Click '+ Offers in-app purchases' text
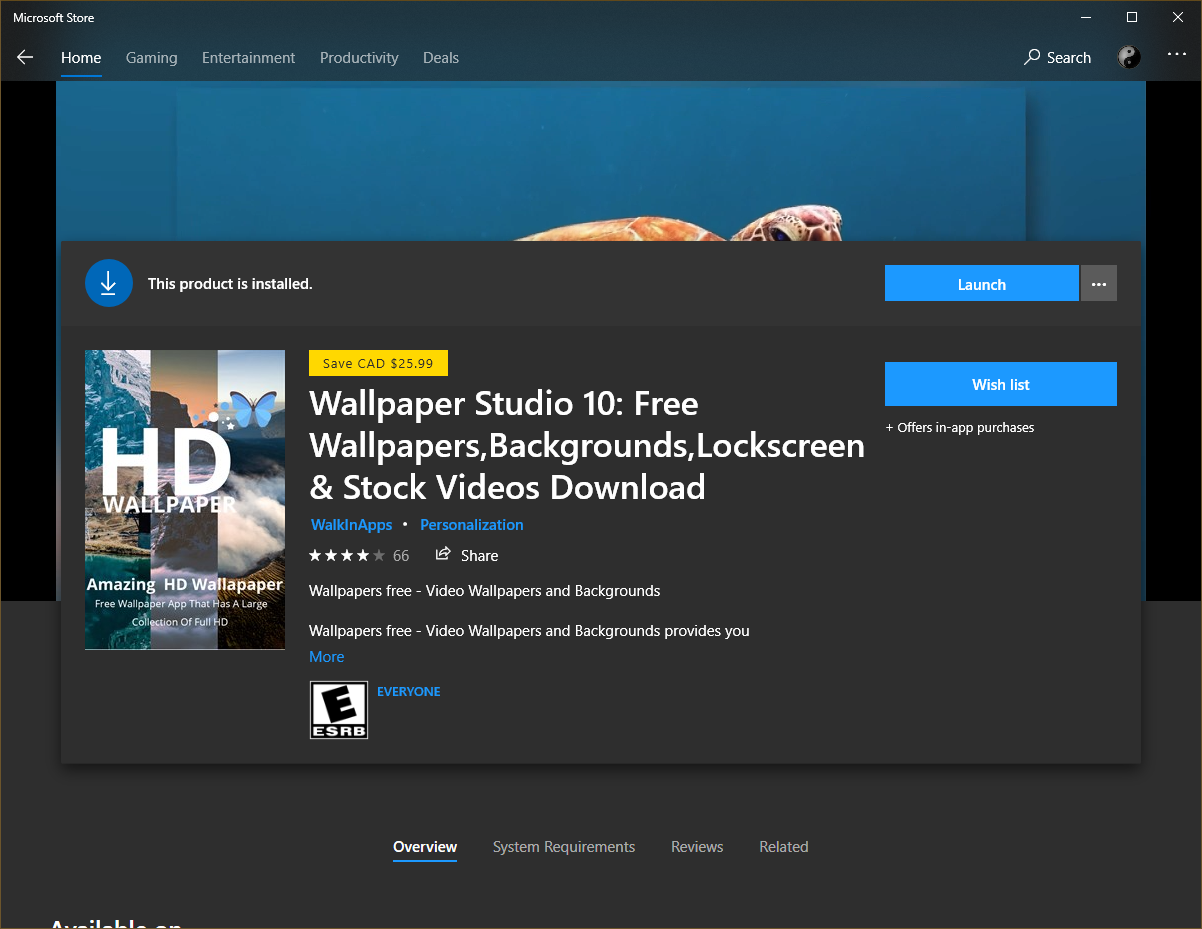Viewport: 1202px width, 929px height. pyautogui.click(x=960, y=427)
